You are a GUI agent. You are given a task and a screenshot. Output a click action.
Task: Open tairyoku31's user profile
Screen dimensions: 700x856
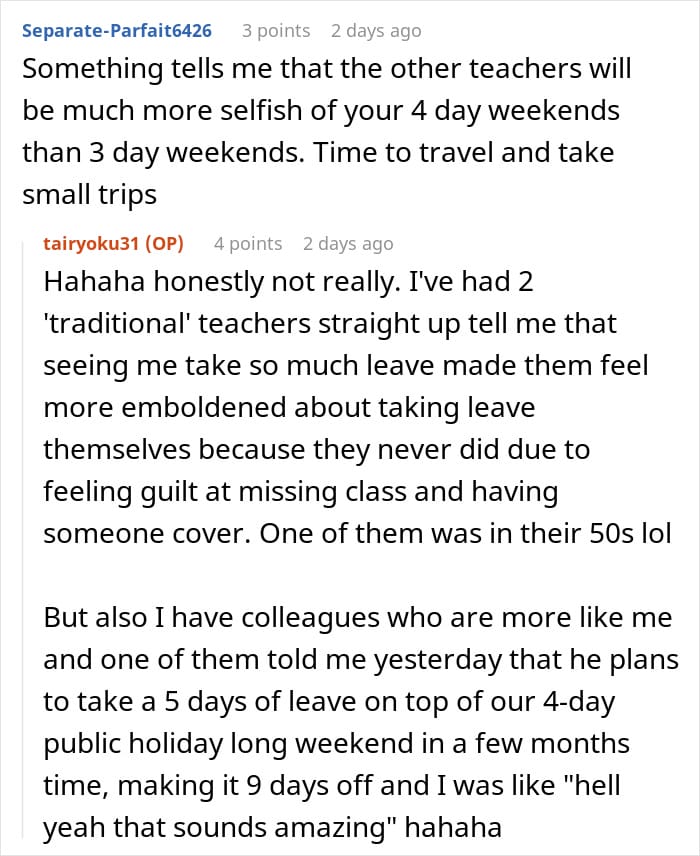[91, 243]
